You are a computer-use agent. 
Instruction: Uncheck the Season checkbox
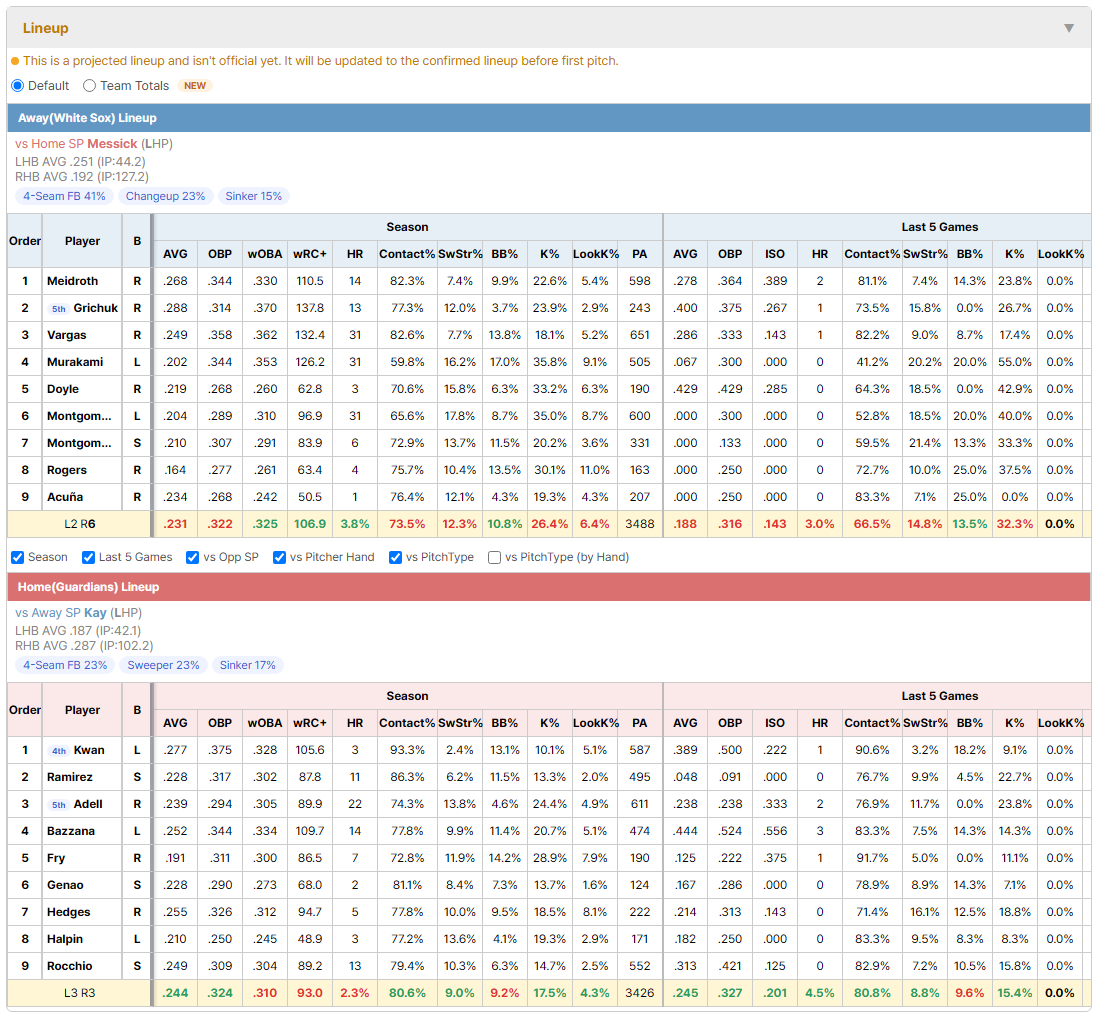[x=18, y=557]
